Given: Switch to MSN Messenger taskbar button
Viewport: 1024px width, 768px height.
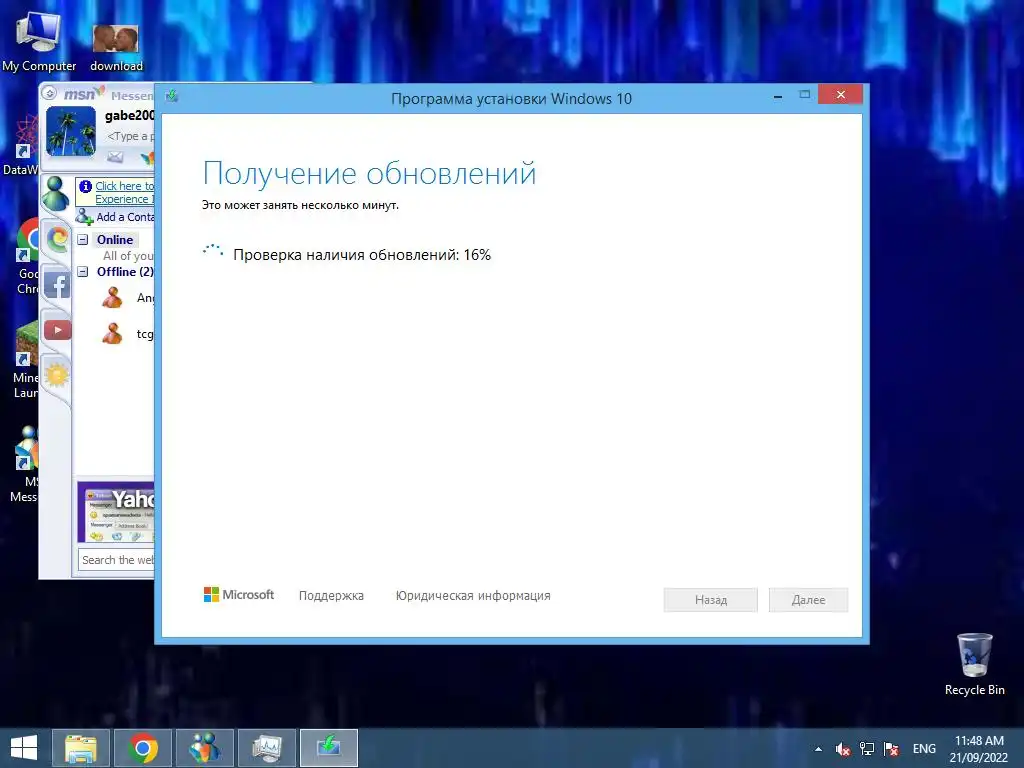Looking at the screenshot, I should coord(205,748).
